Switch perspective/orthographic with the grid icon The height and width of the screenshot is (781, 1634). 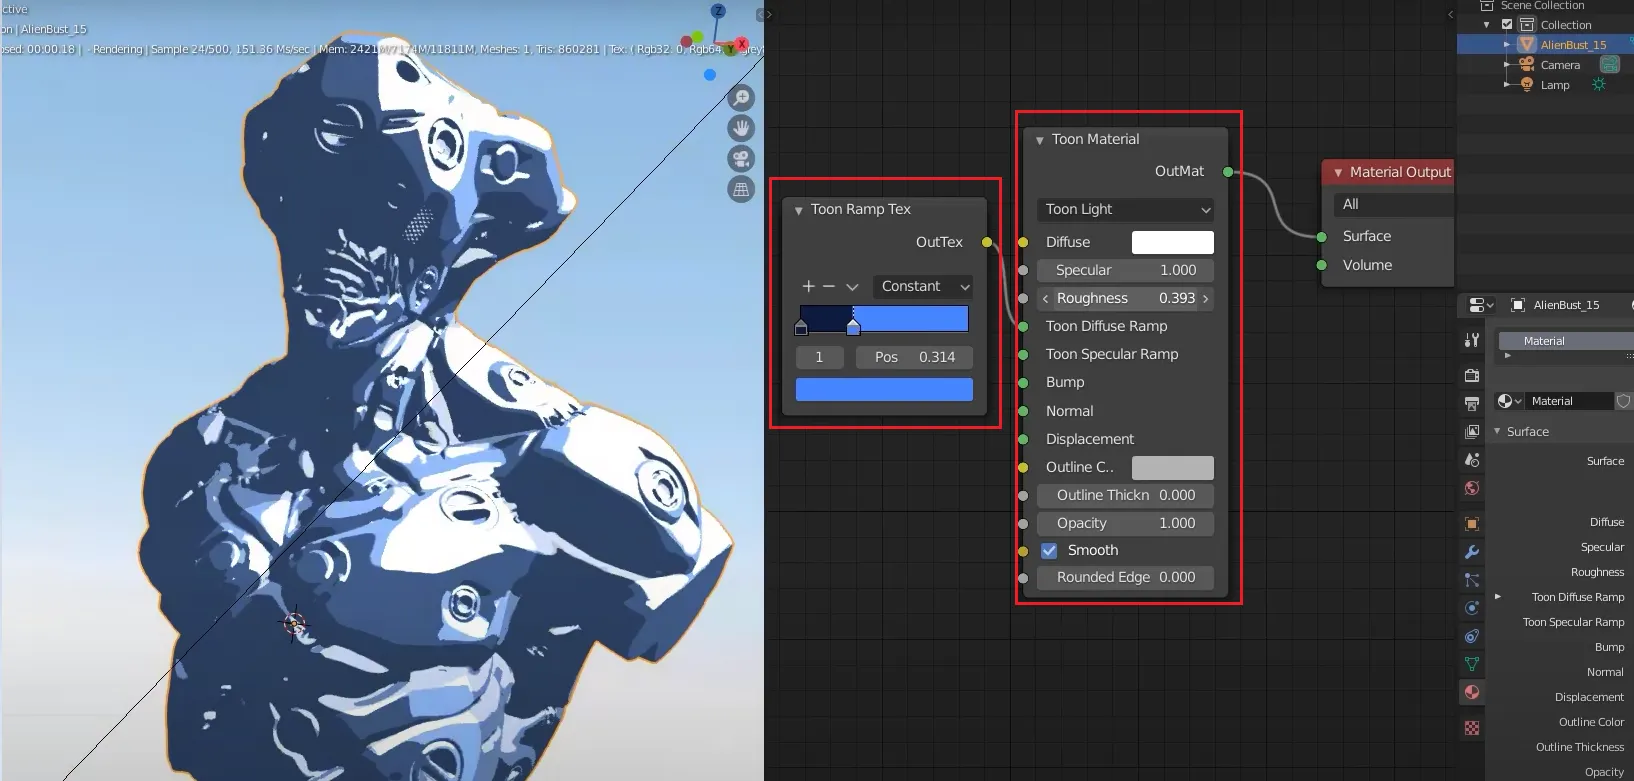tap(741, 189)
